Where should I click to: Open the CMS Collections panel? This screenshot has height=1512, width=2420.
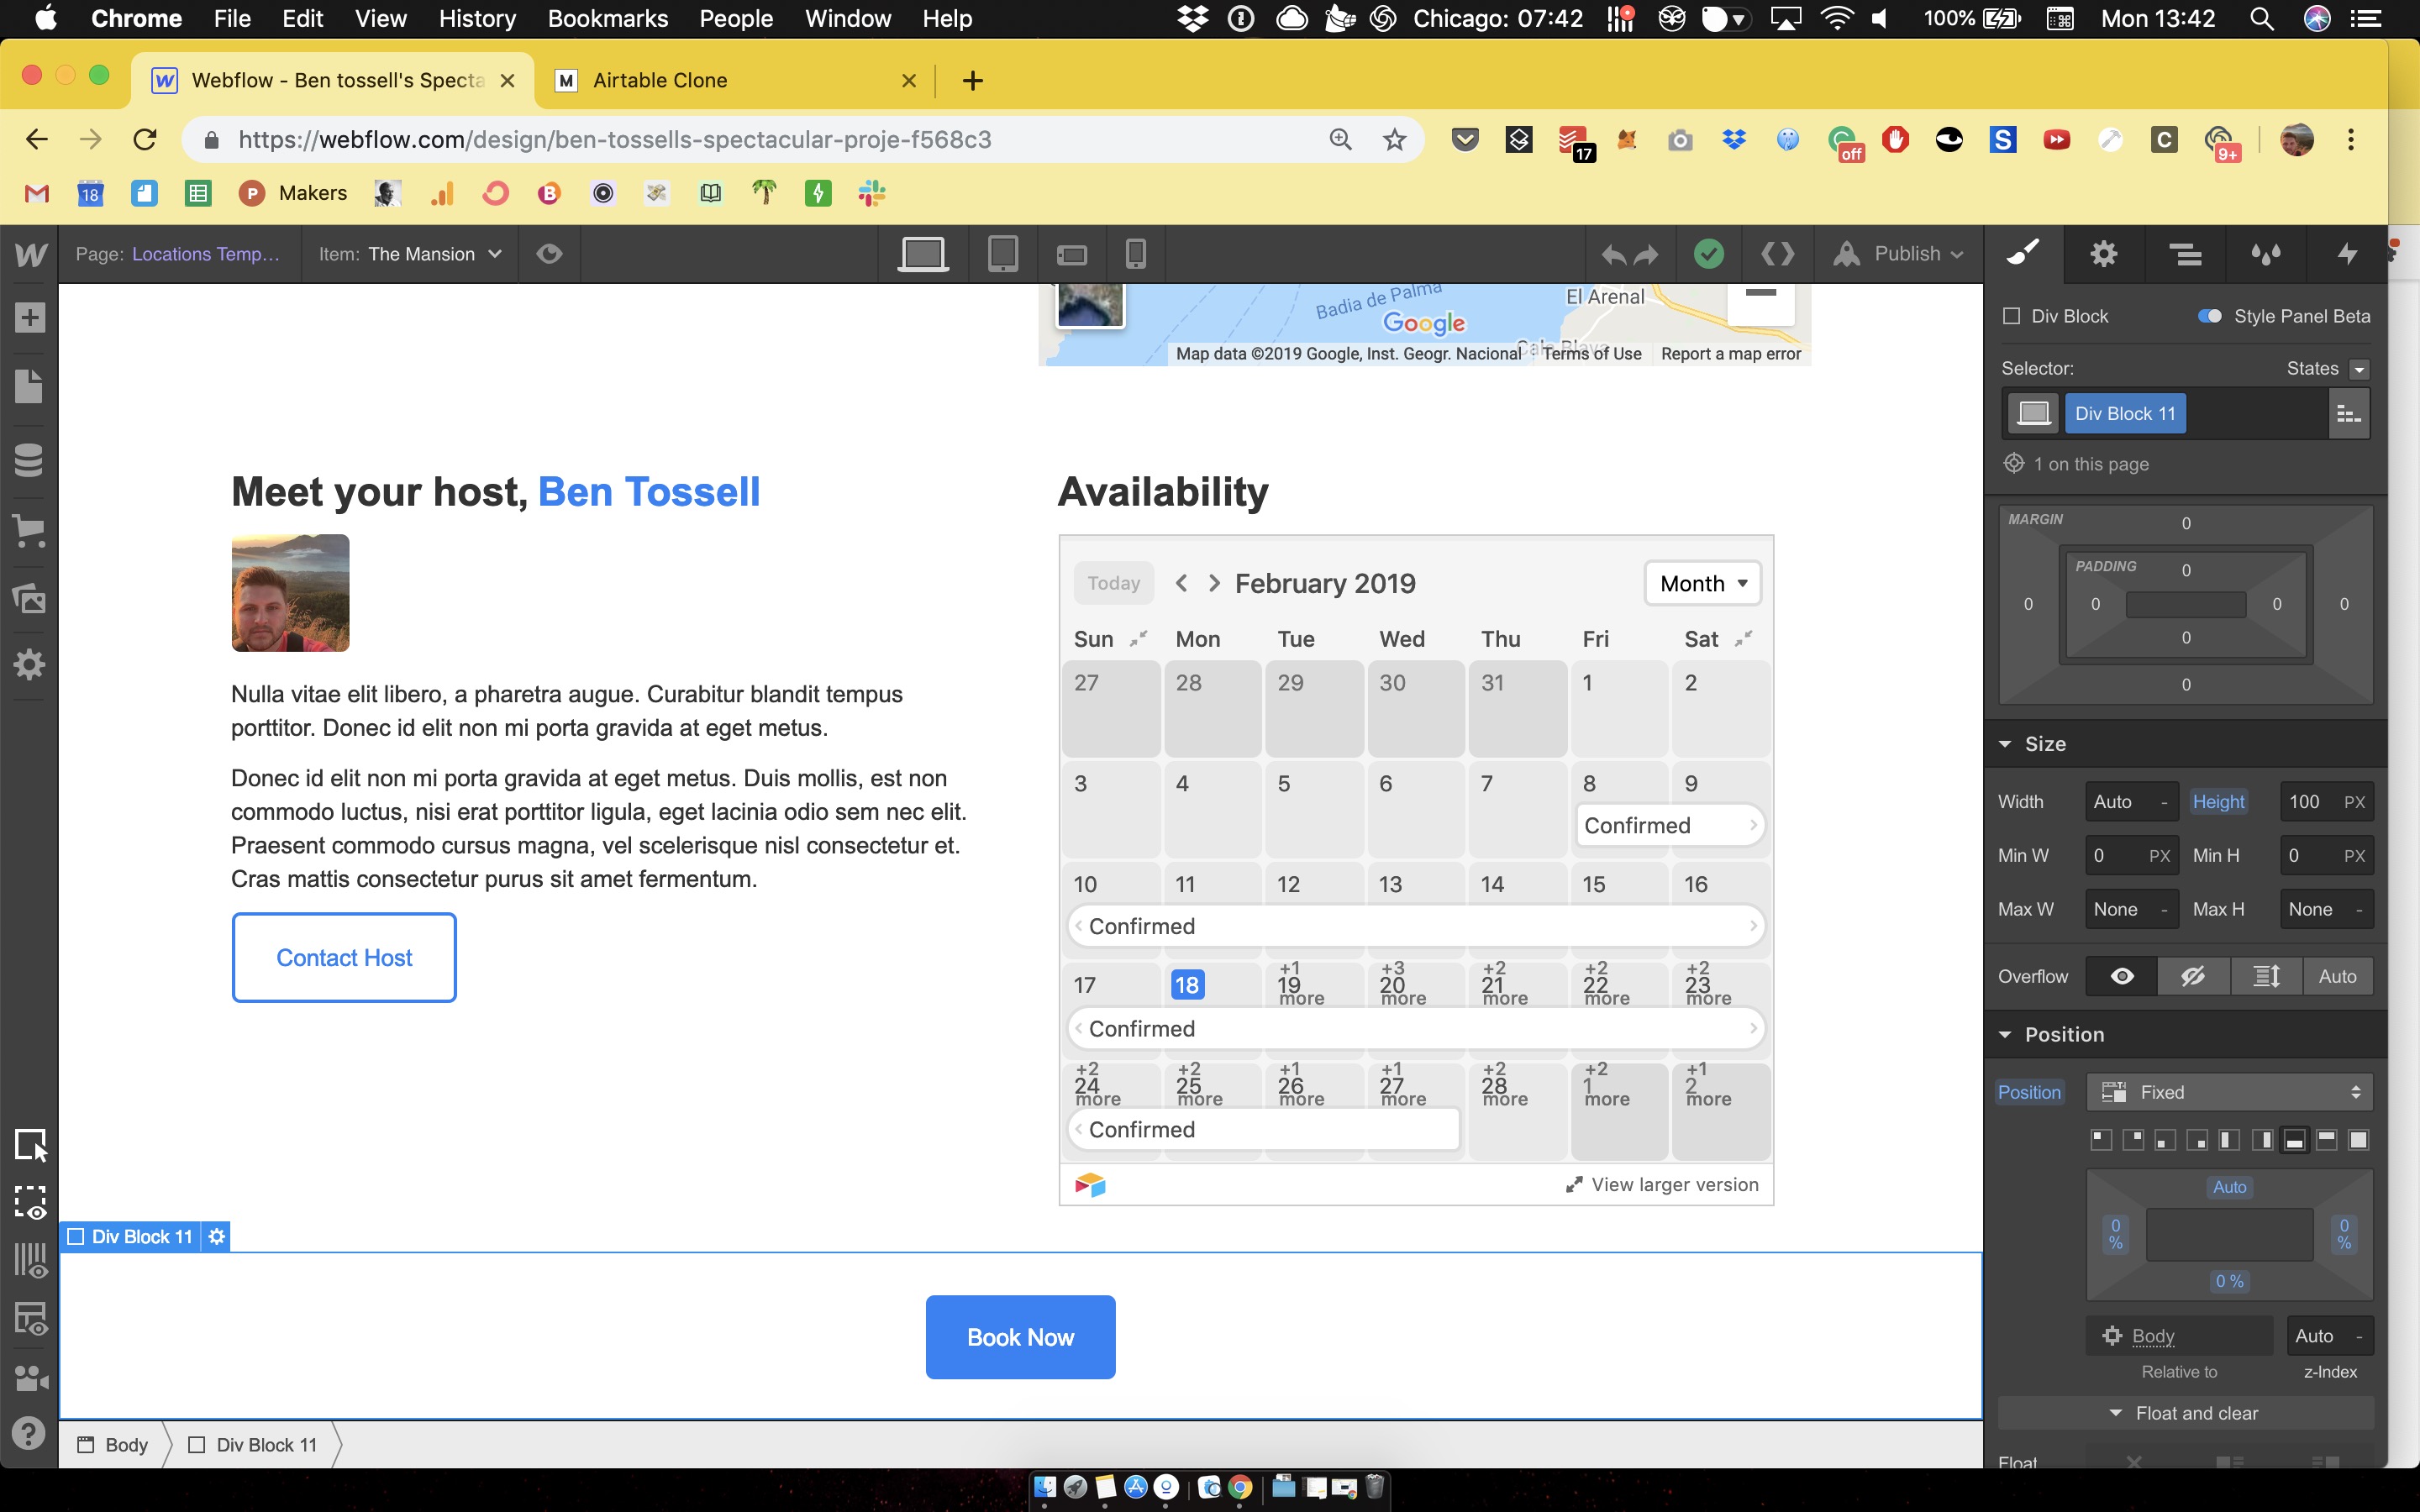tap(29, 460)
